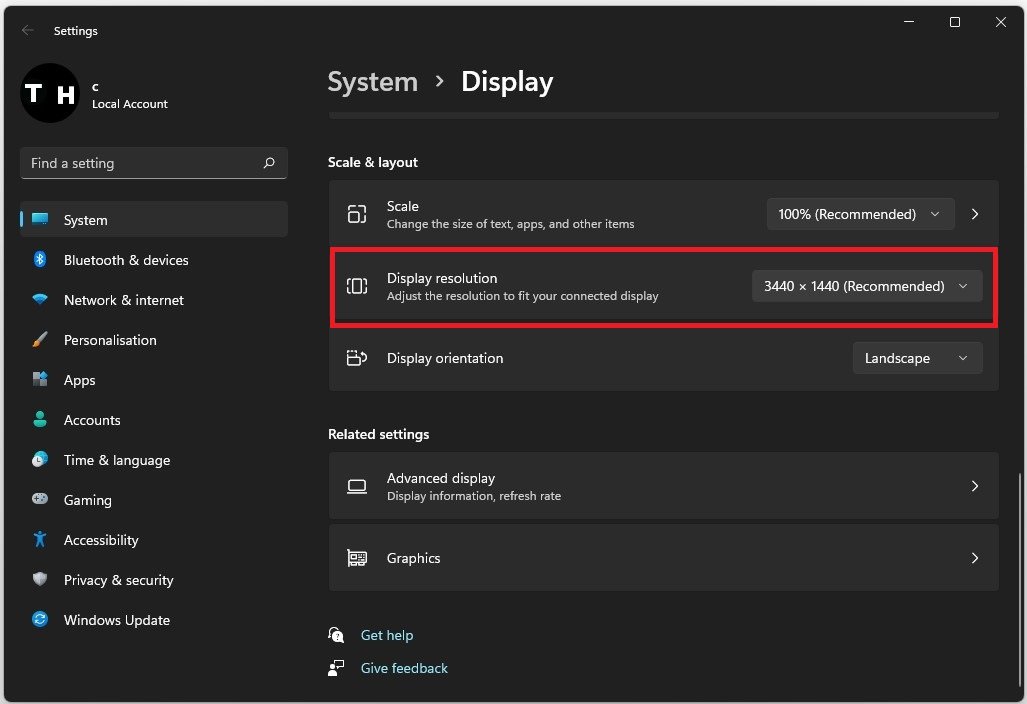The height and width of the screenshot is (704, 1027).
Task: Click the Give feedback link
Action: point(404,668)
